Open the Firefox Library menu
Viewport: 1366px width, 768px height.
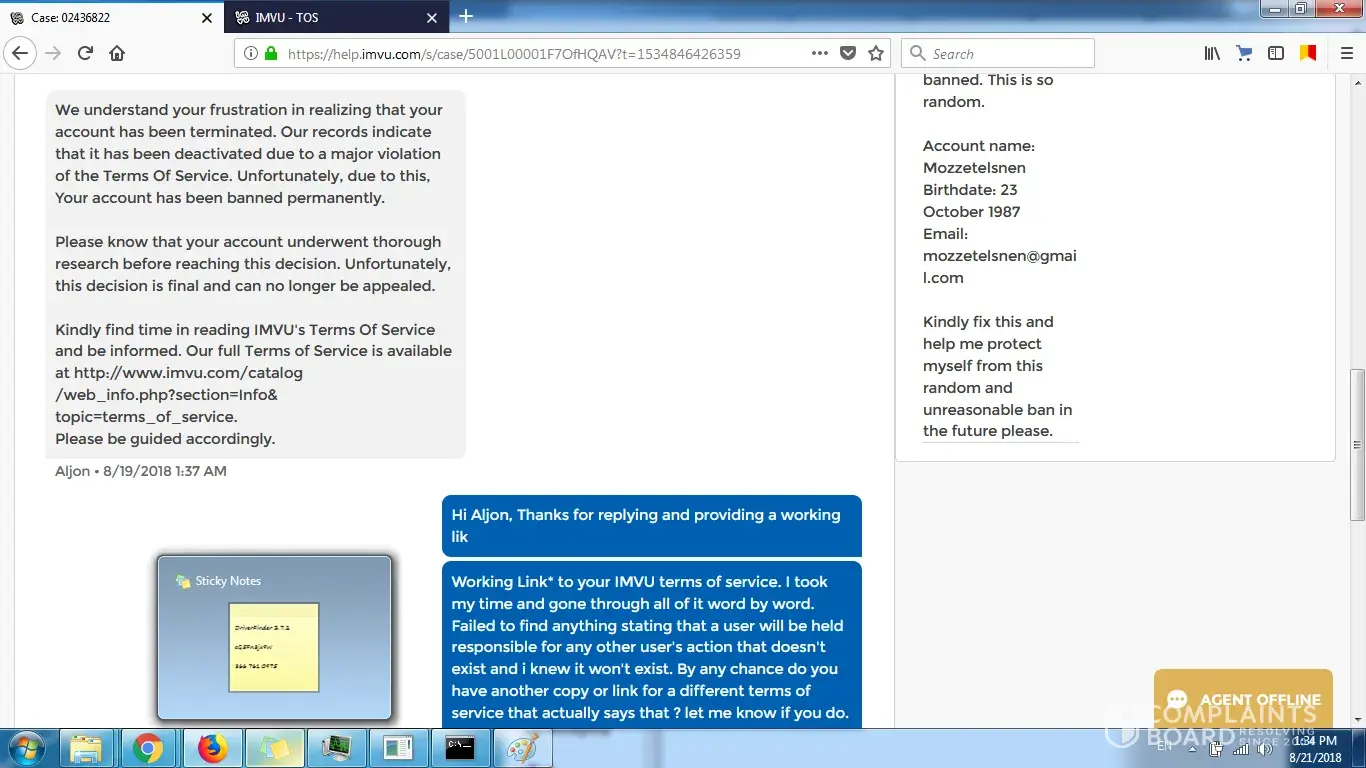point(1212,53)
